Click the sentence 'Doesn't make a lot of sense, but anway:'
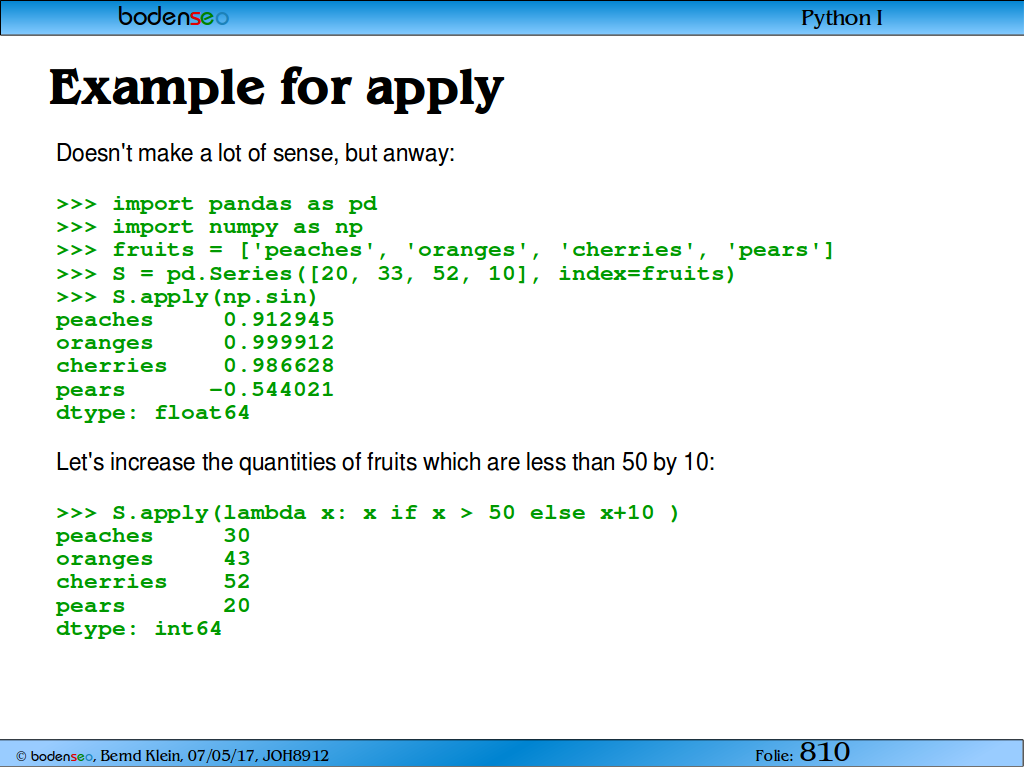Viewport: 1024px width, 768px height. tap(255, 153)
